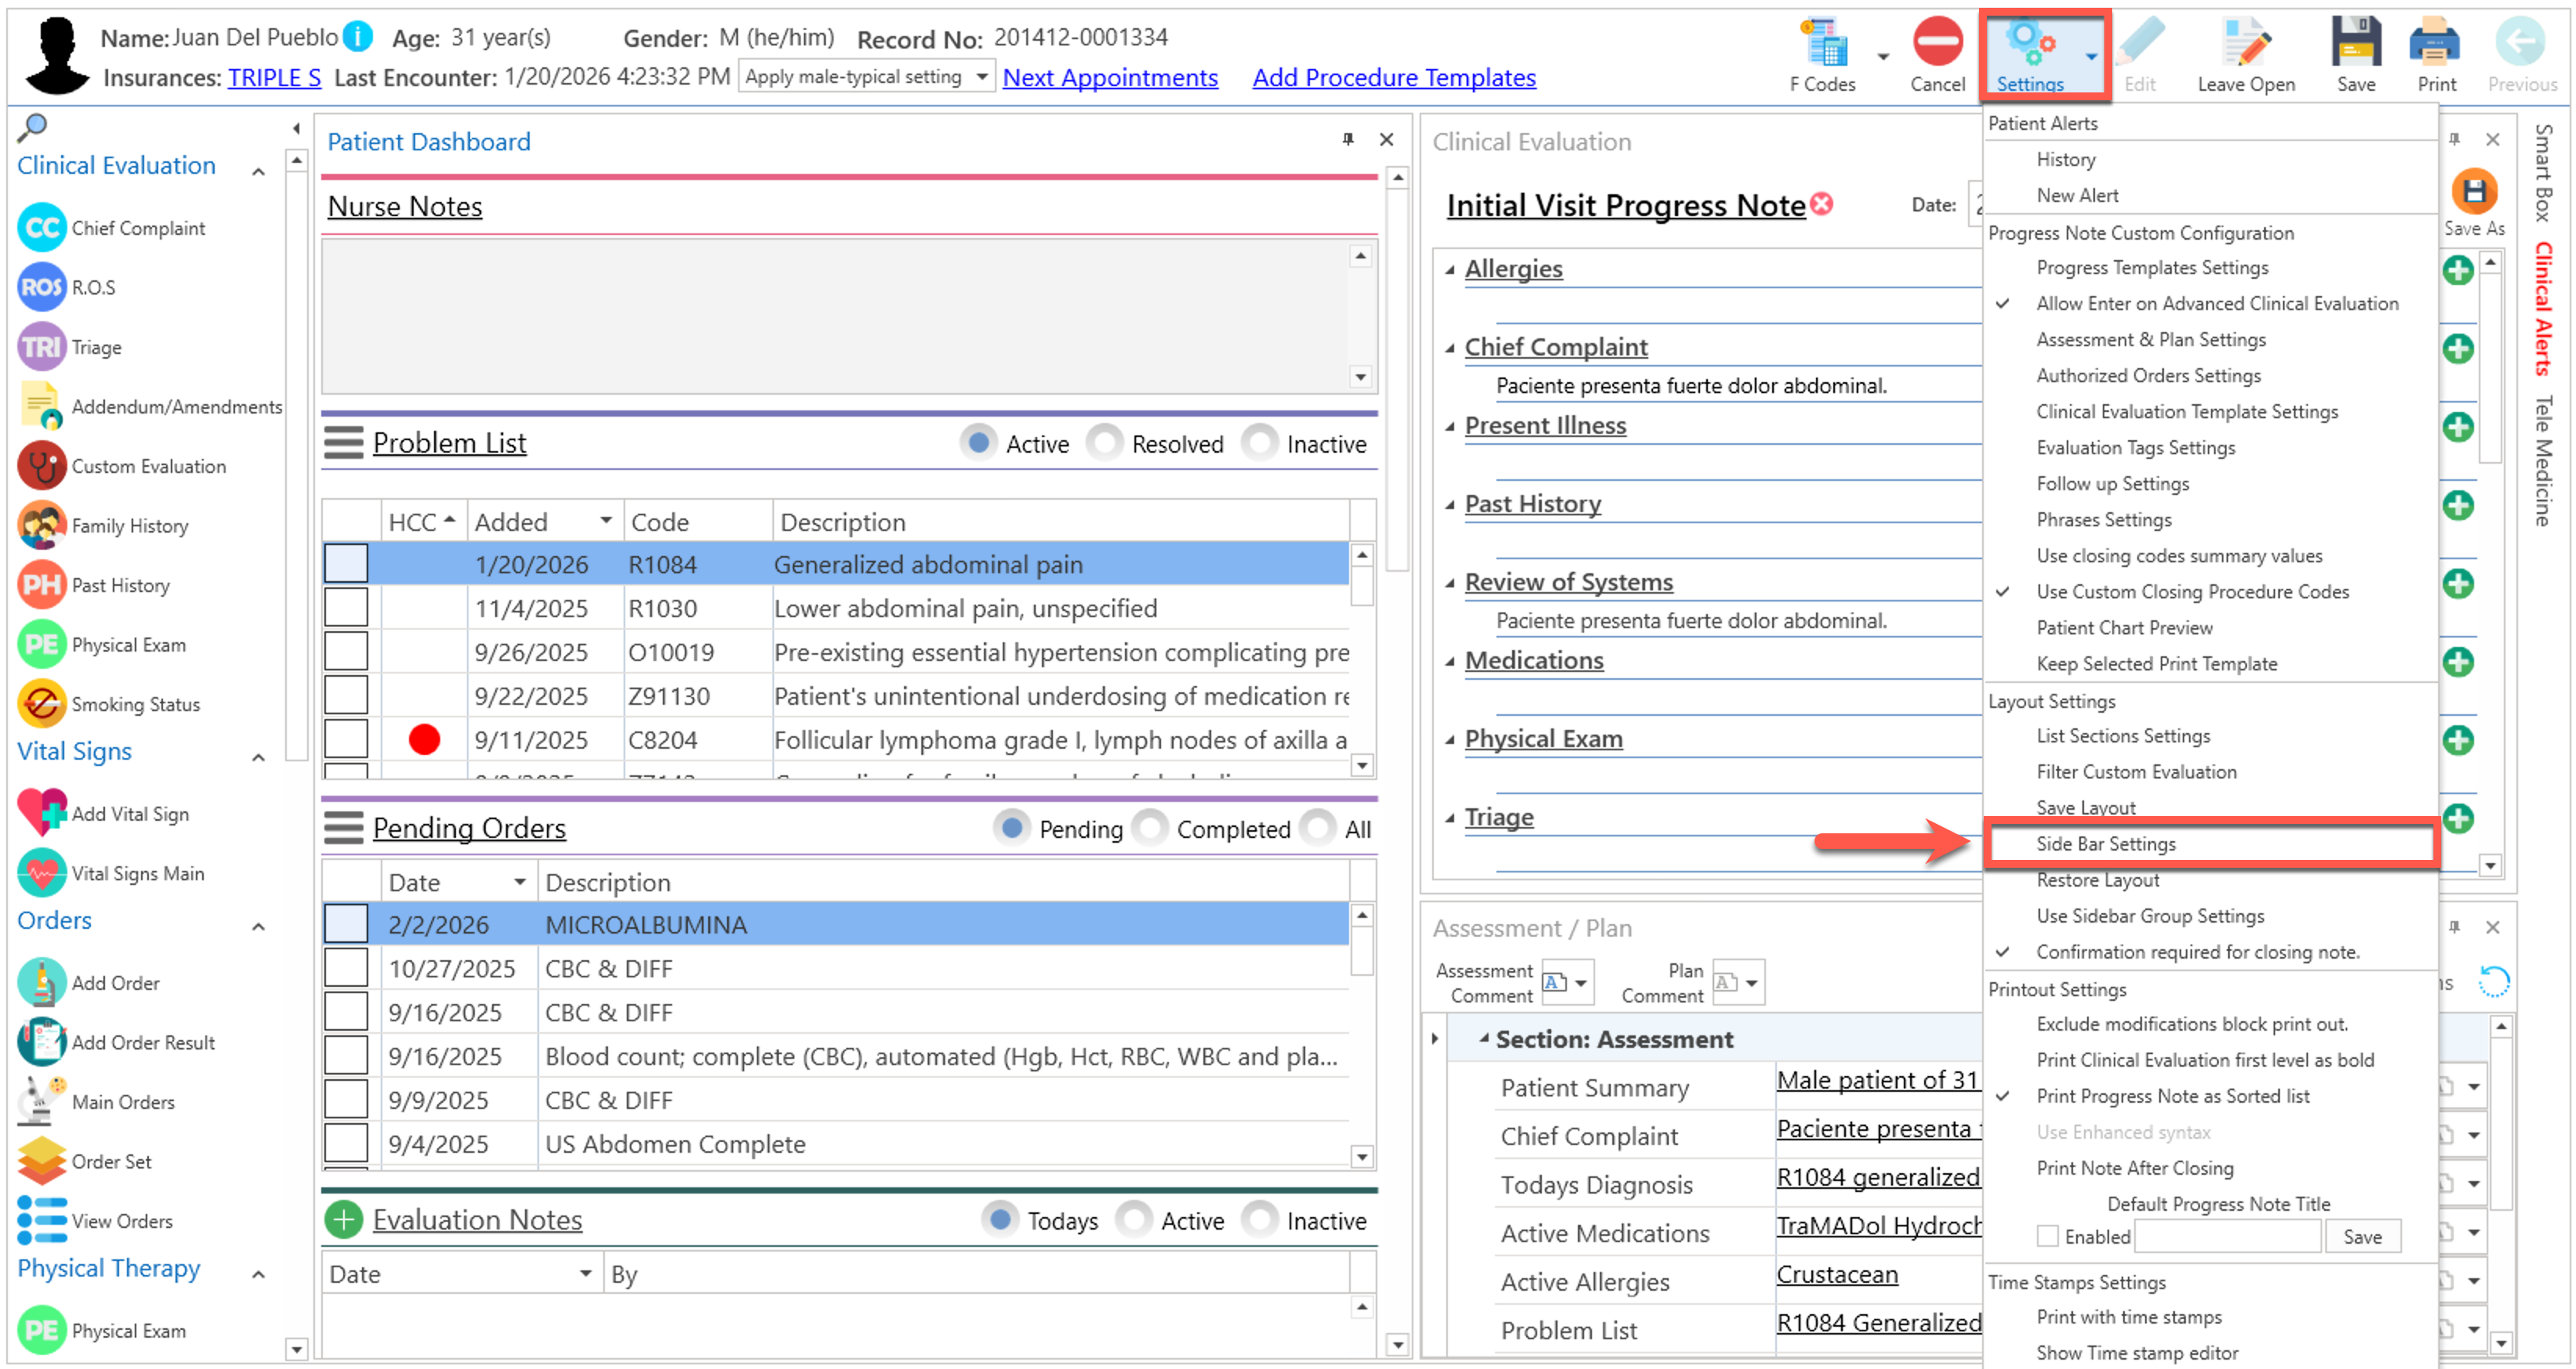Add new Evaluation Note with green plus

(x=343, y=1220)
